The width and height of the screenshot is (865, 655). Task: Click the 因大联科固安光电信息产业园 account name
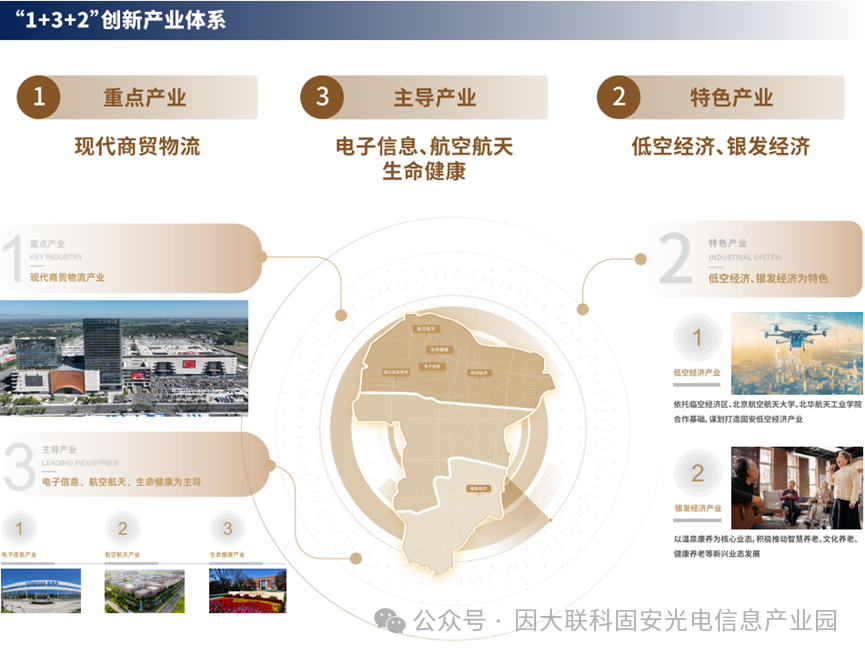675,621
